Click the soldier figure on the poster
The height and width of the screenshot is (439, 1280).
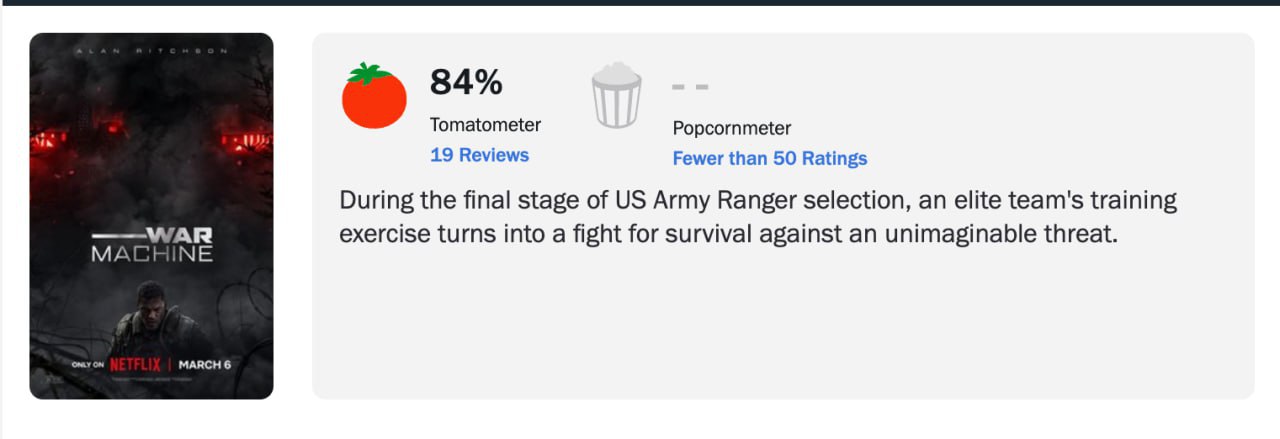pyautogui.click(x=148, y=315)
